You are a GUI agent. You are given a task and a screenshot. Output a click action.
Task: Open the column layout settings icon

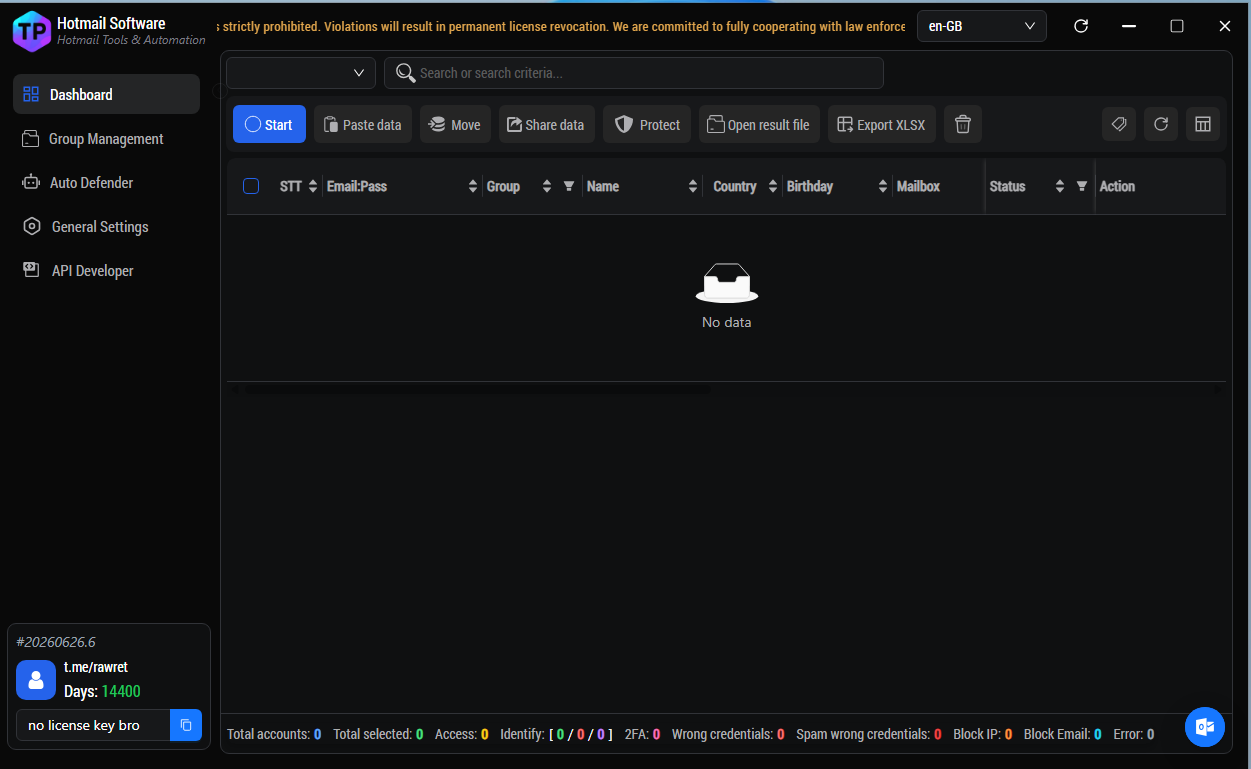[x=1203, y=124]
